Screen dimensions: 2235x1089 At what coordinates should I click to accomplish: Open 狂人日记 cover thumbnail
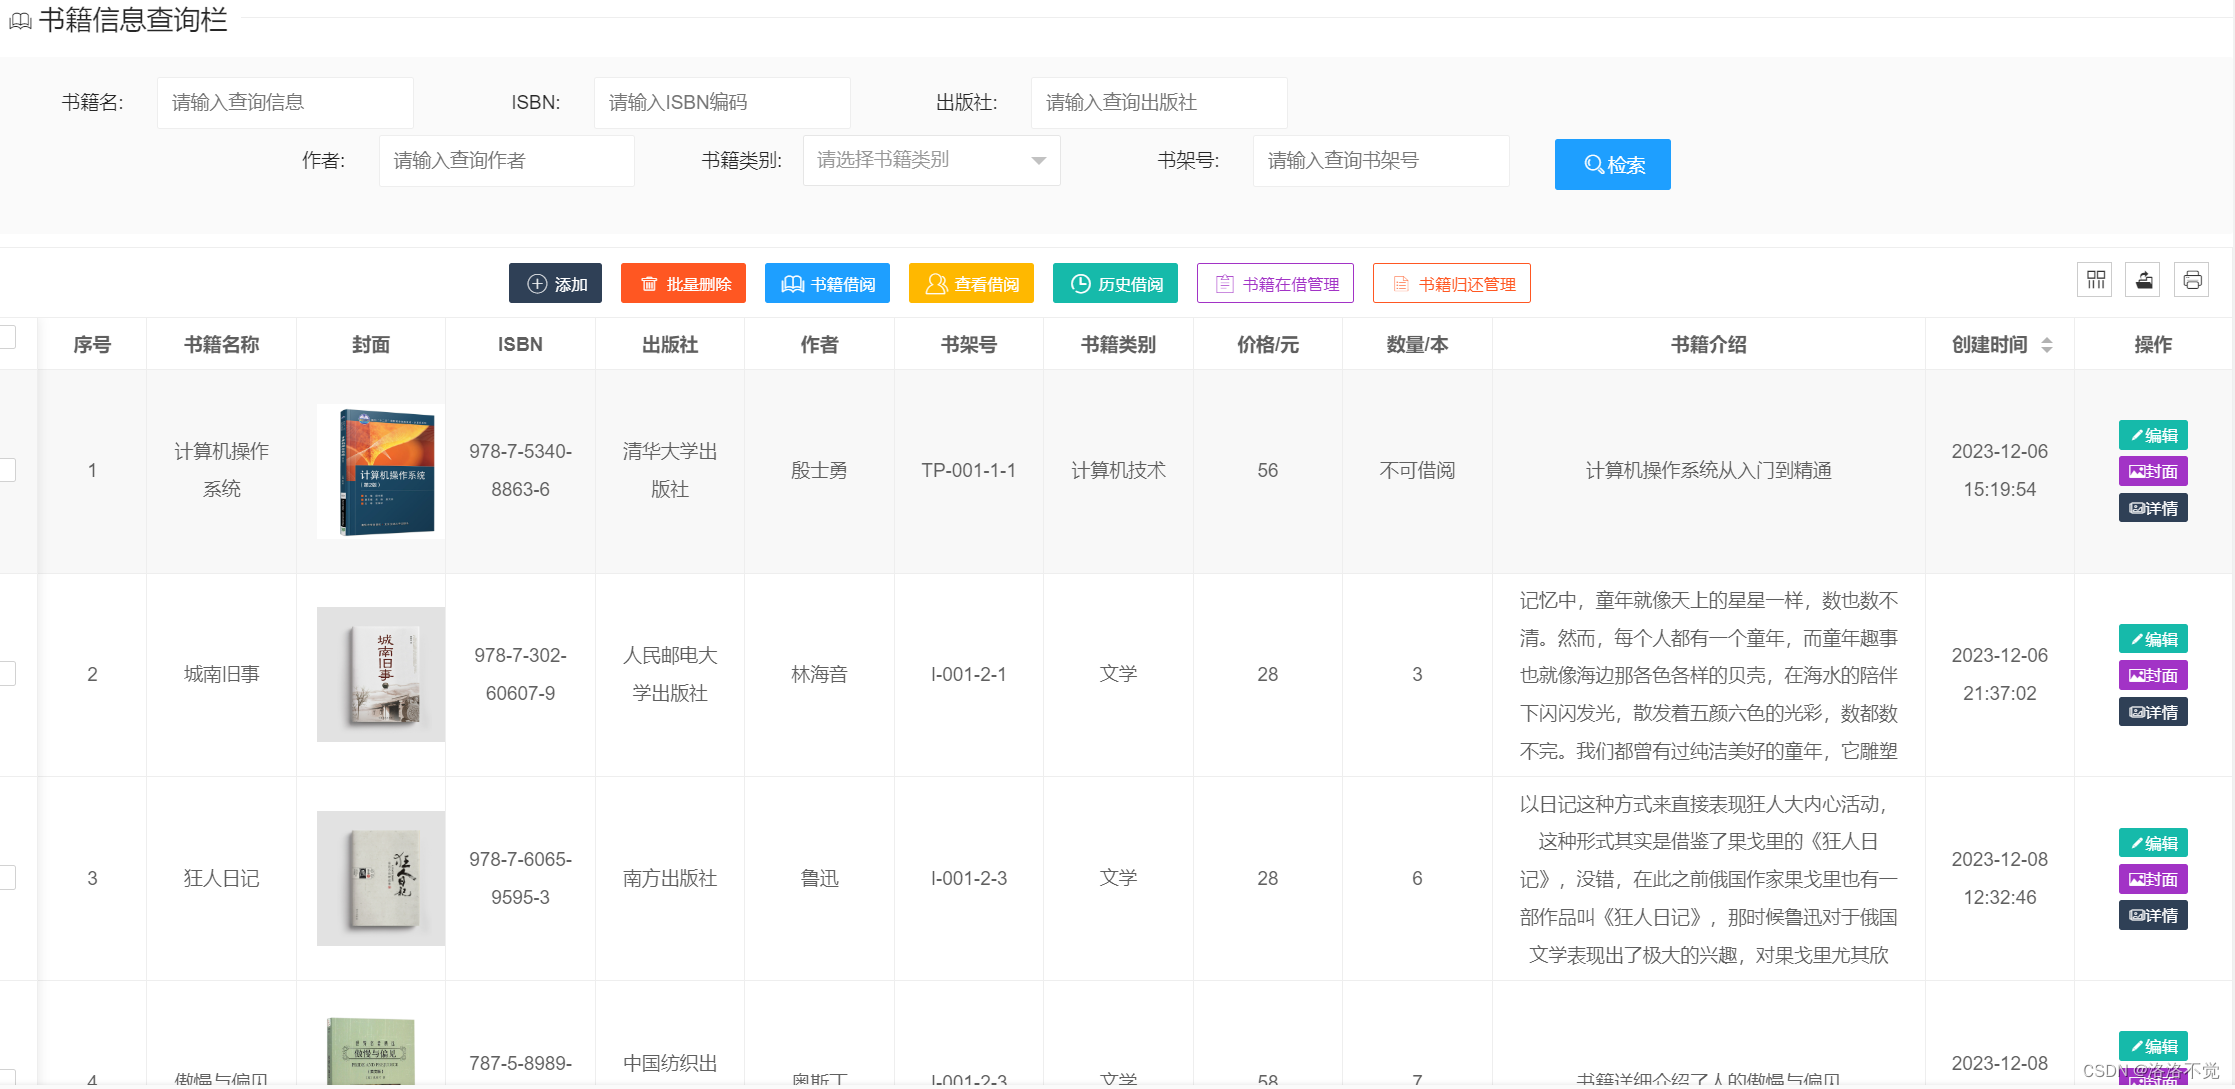click(380, 878)
